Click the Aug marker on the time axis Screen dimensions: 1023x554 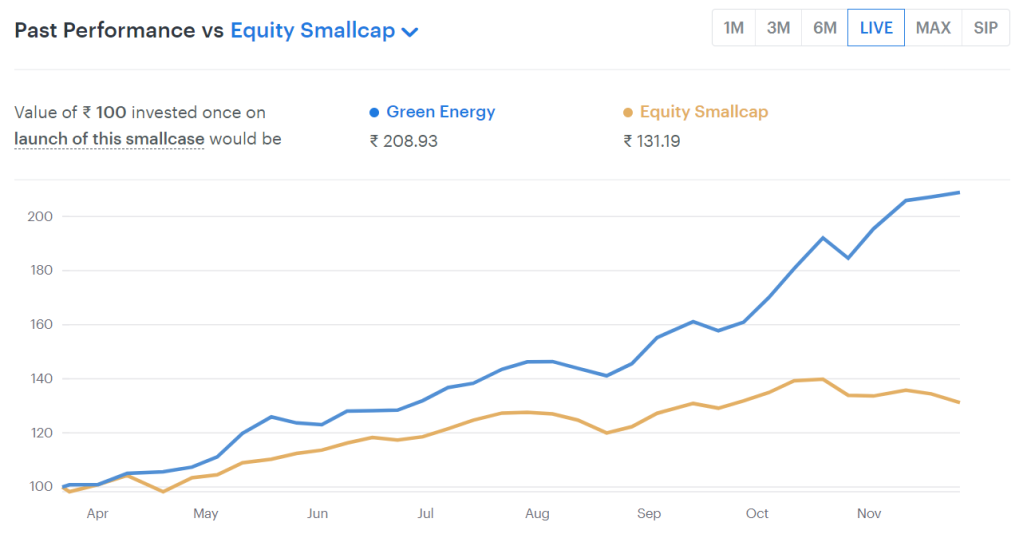[537, 514]
